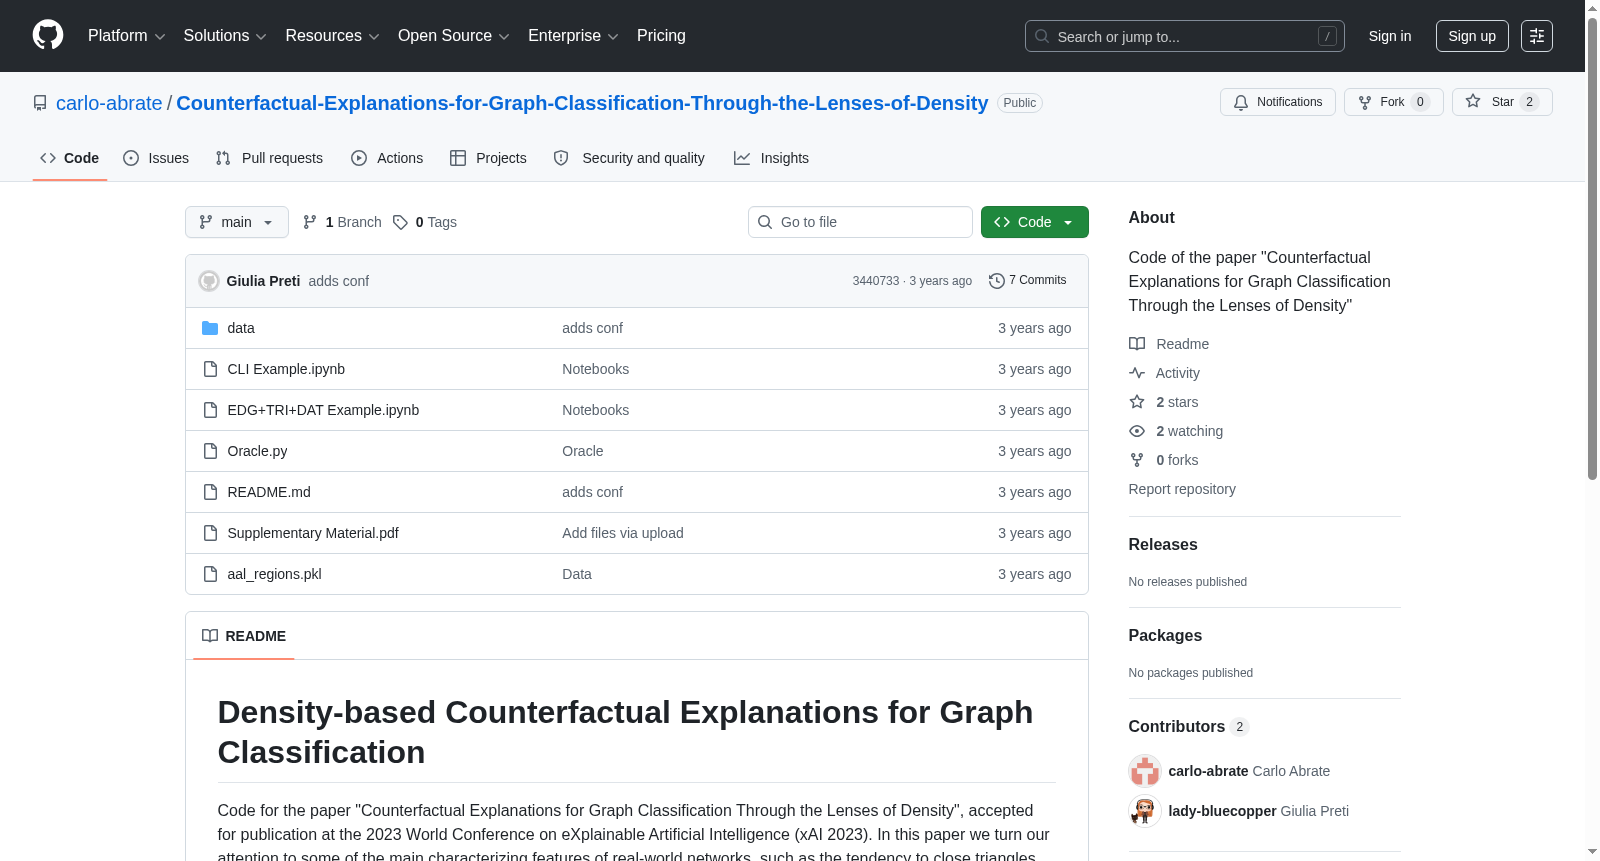
Task: Open the green Code dropdown button
Action: (x=1035, y=222)
